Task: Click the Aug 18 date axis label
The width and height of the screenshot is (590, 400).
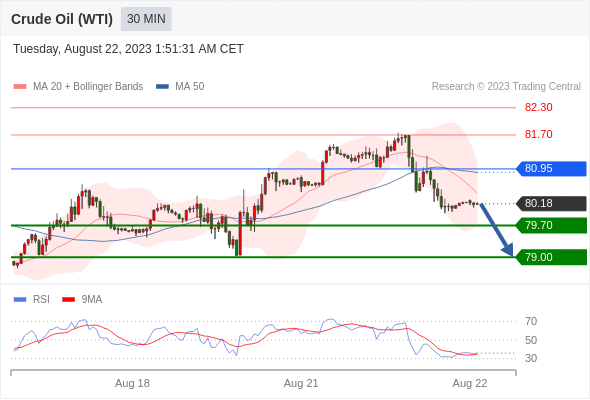Action: pyautogui.click(x=132, y=383)
